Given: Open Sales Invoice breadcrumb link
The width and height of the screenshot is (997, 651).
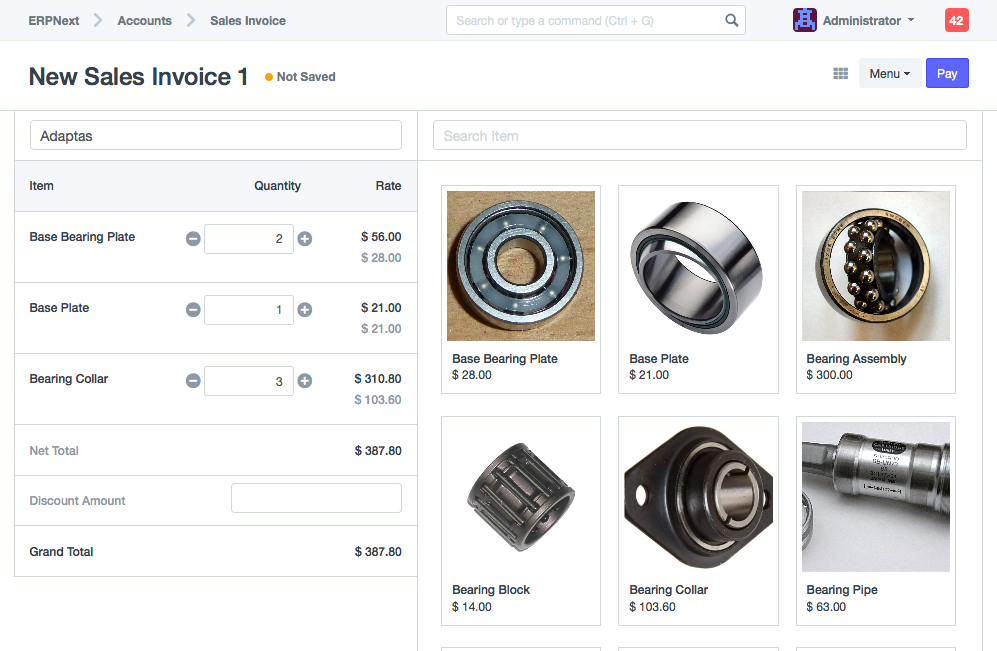Looking at the screenshot, I should [x=248, y=20].
